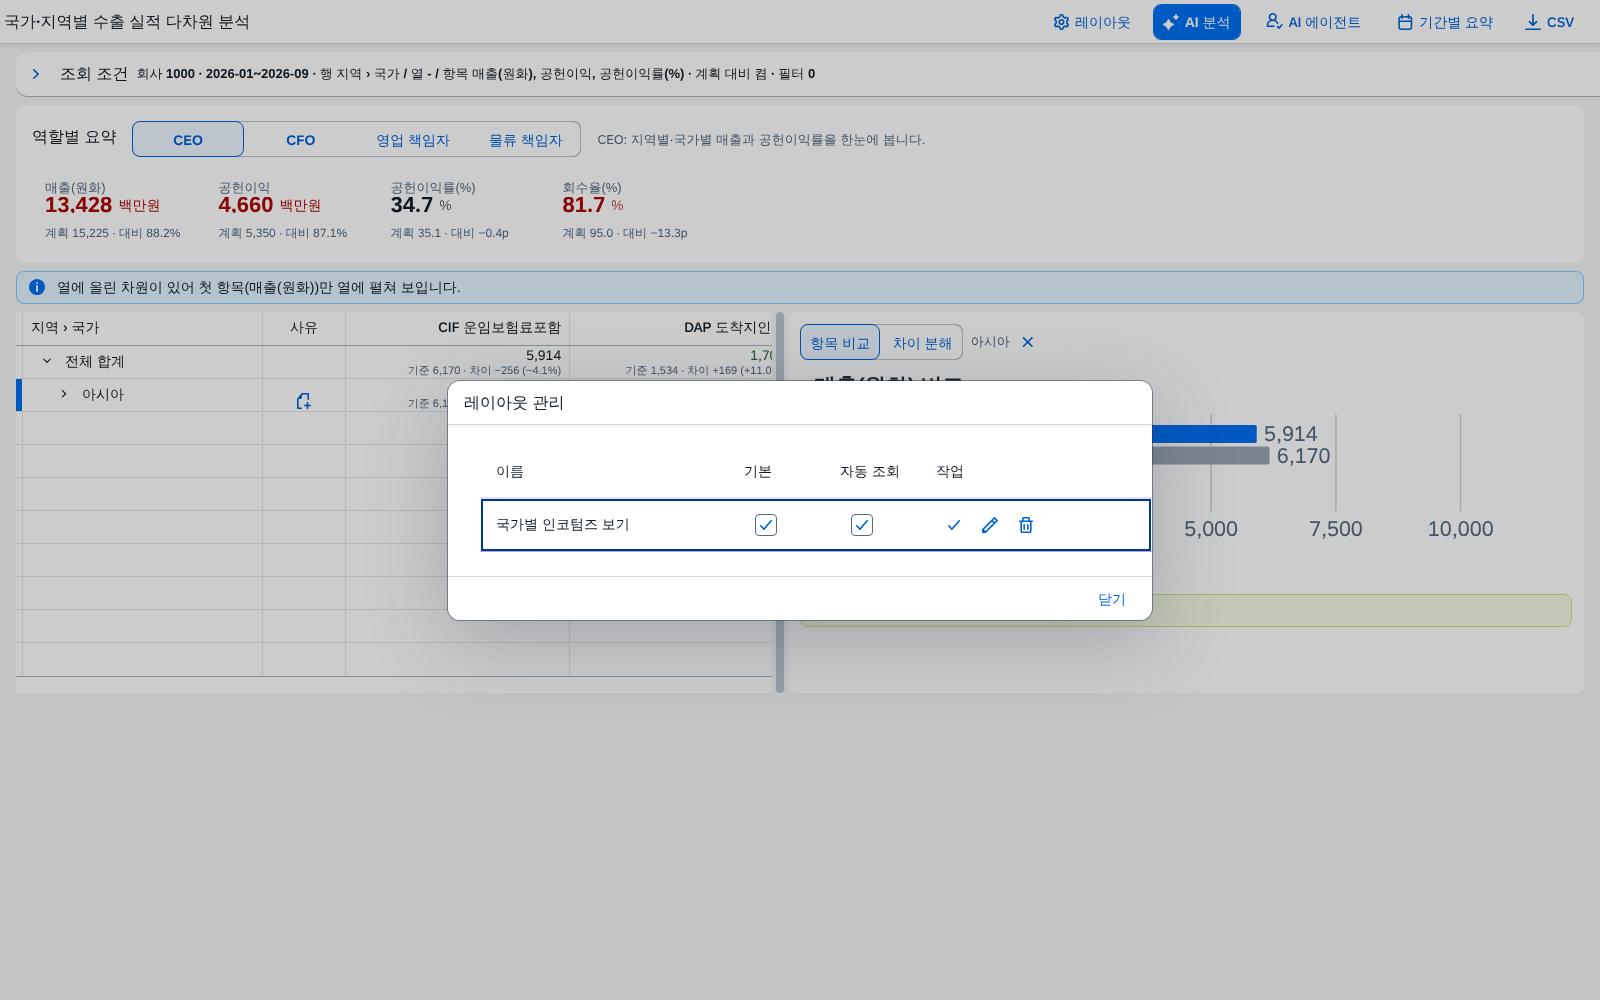Apply layout using the checkmark action icon
This screenshot has width=1600, height=1000.
click(x=954, y=525)
